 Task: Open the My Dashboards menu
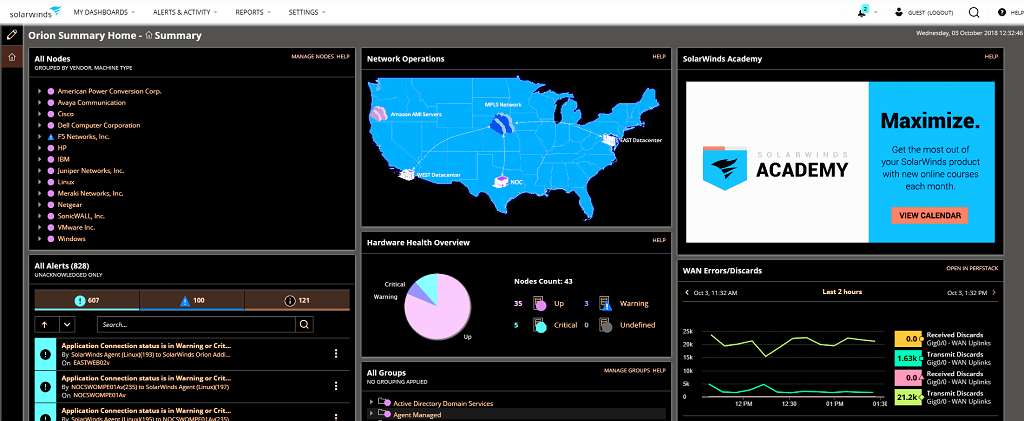tap(104, 12)
